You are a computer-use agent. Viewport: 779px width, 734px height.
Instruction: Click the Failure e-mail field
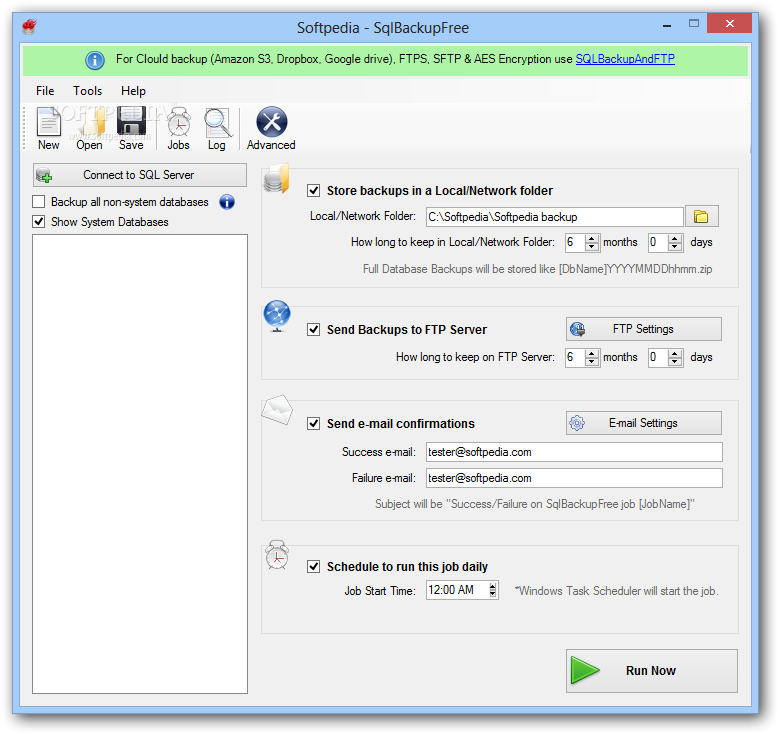574,478
